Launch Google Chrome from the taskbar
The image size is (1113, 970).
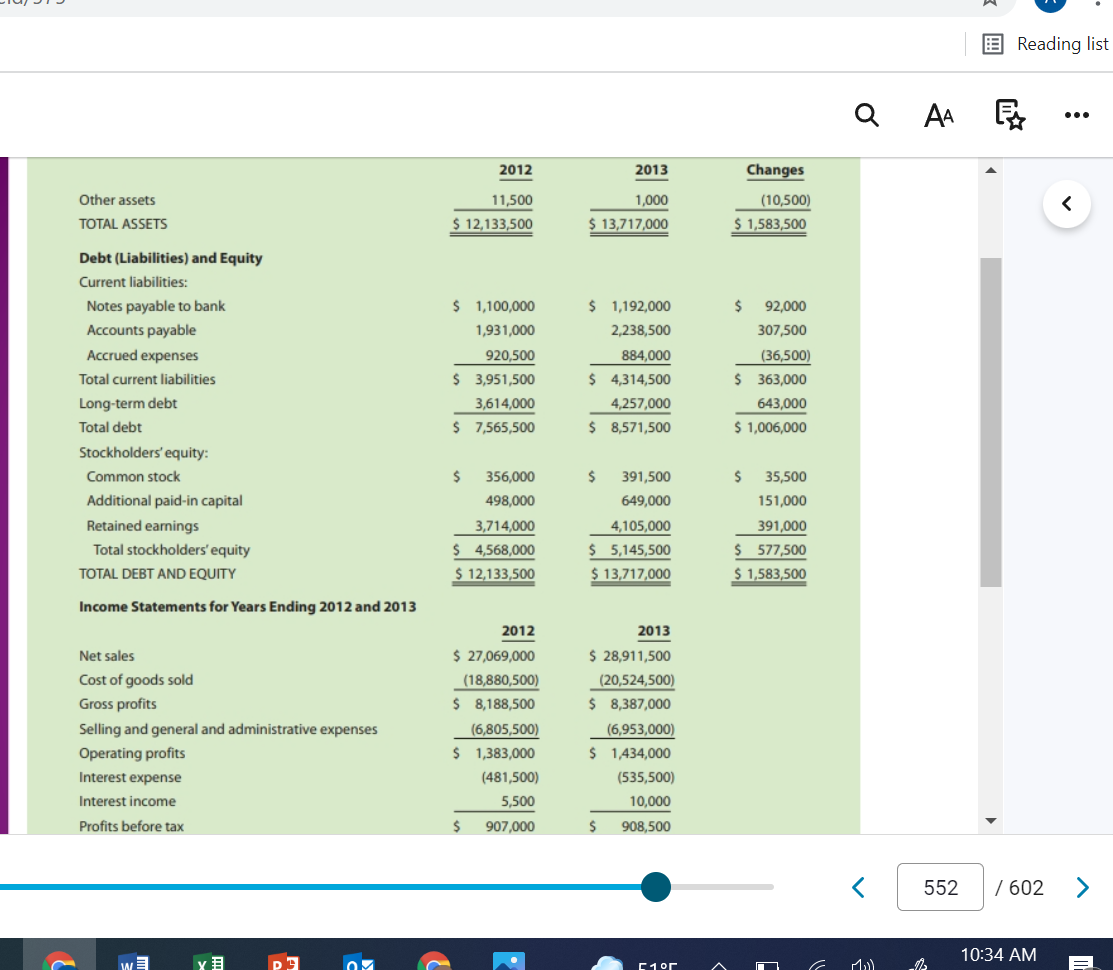pos(434,962)
